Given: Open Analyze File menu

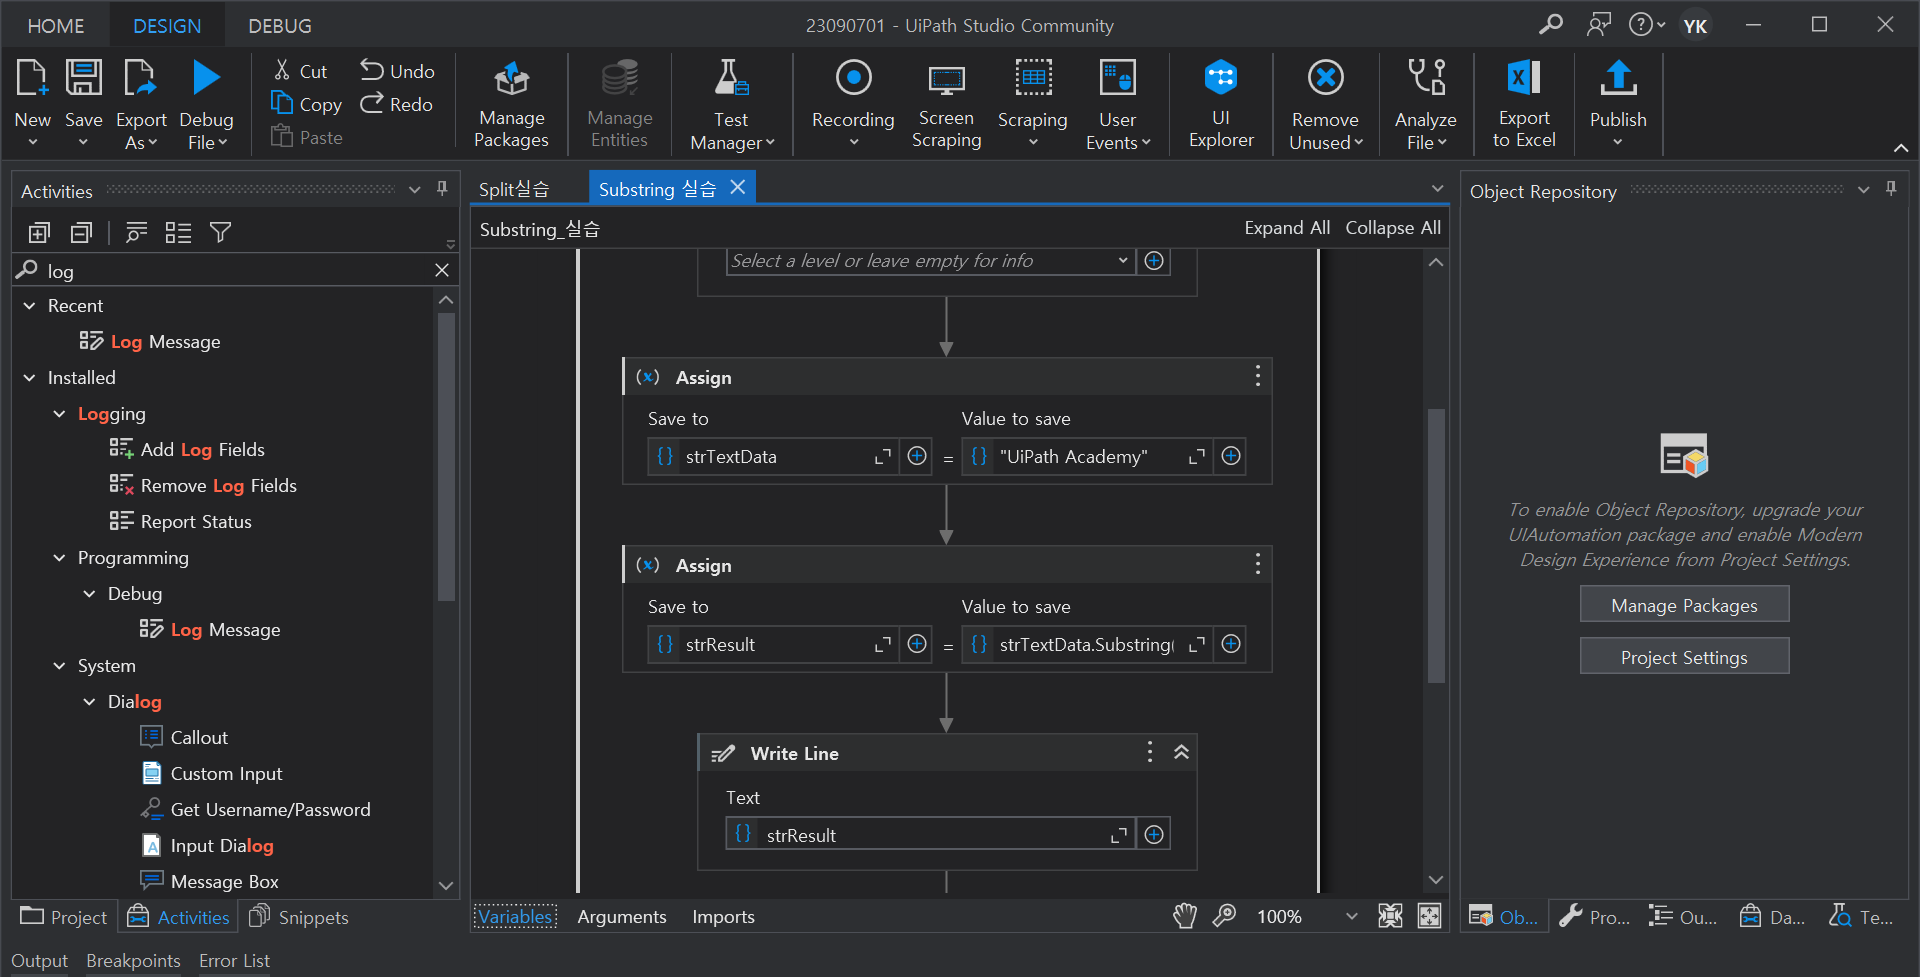Looking at the screenshot, I should (1425, 104).
